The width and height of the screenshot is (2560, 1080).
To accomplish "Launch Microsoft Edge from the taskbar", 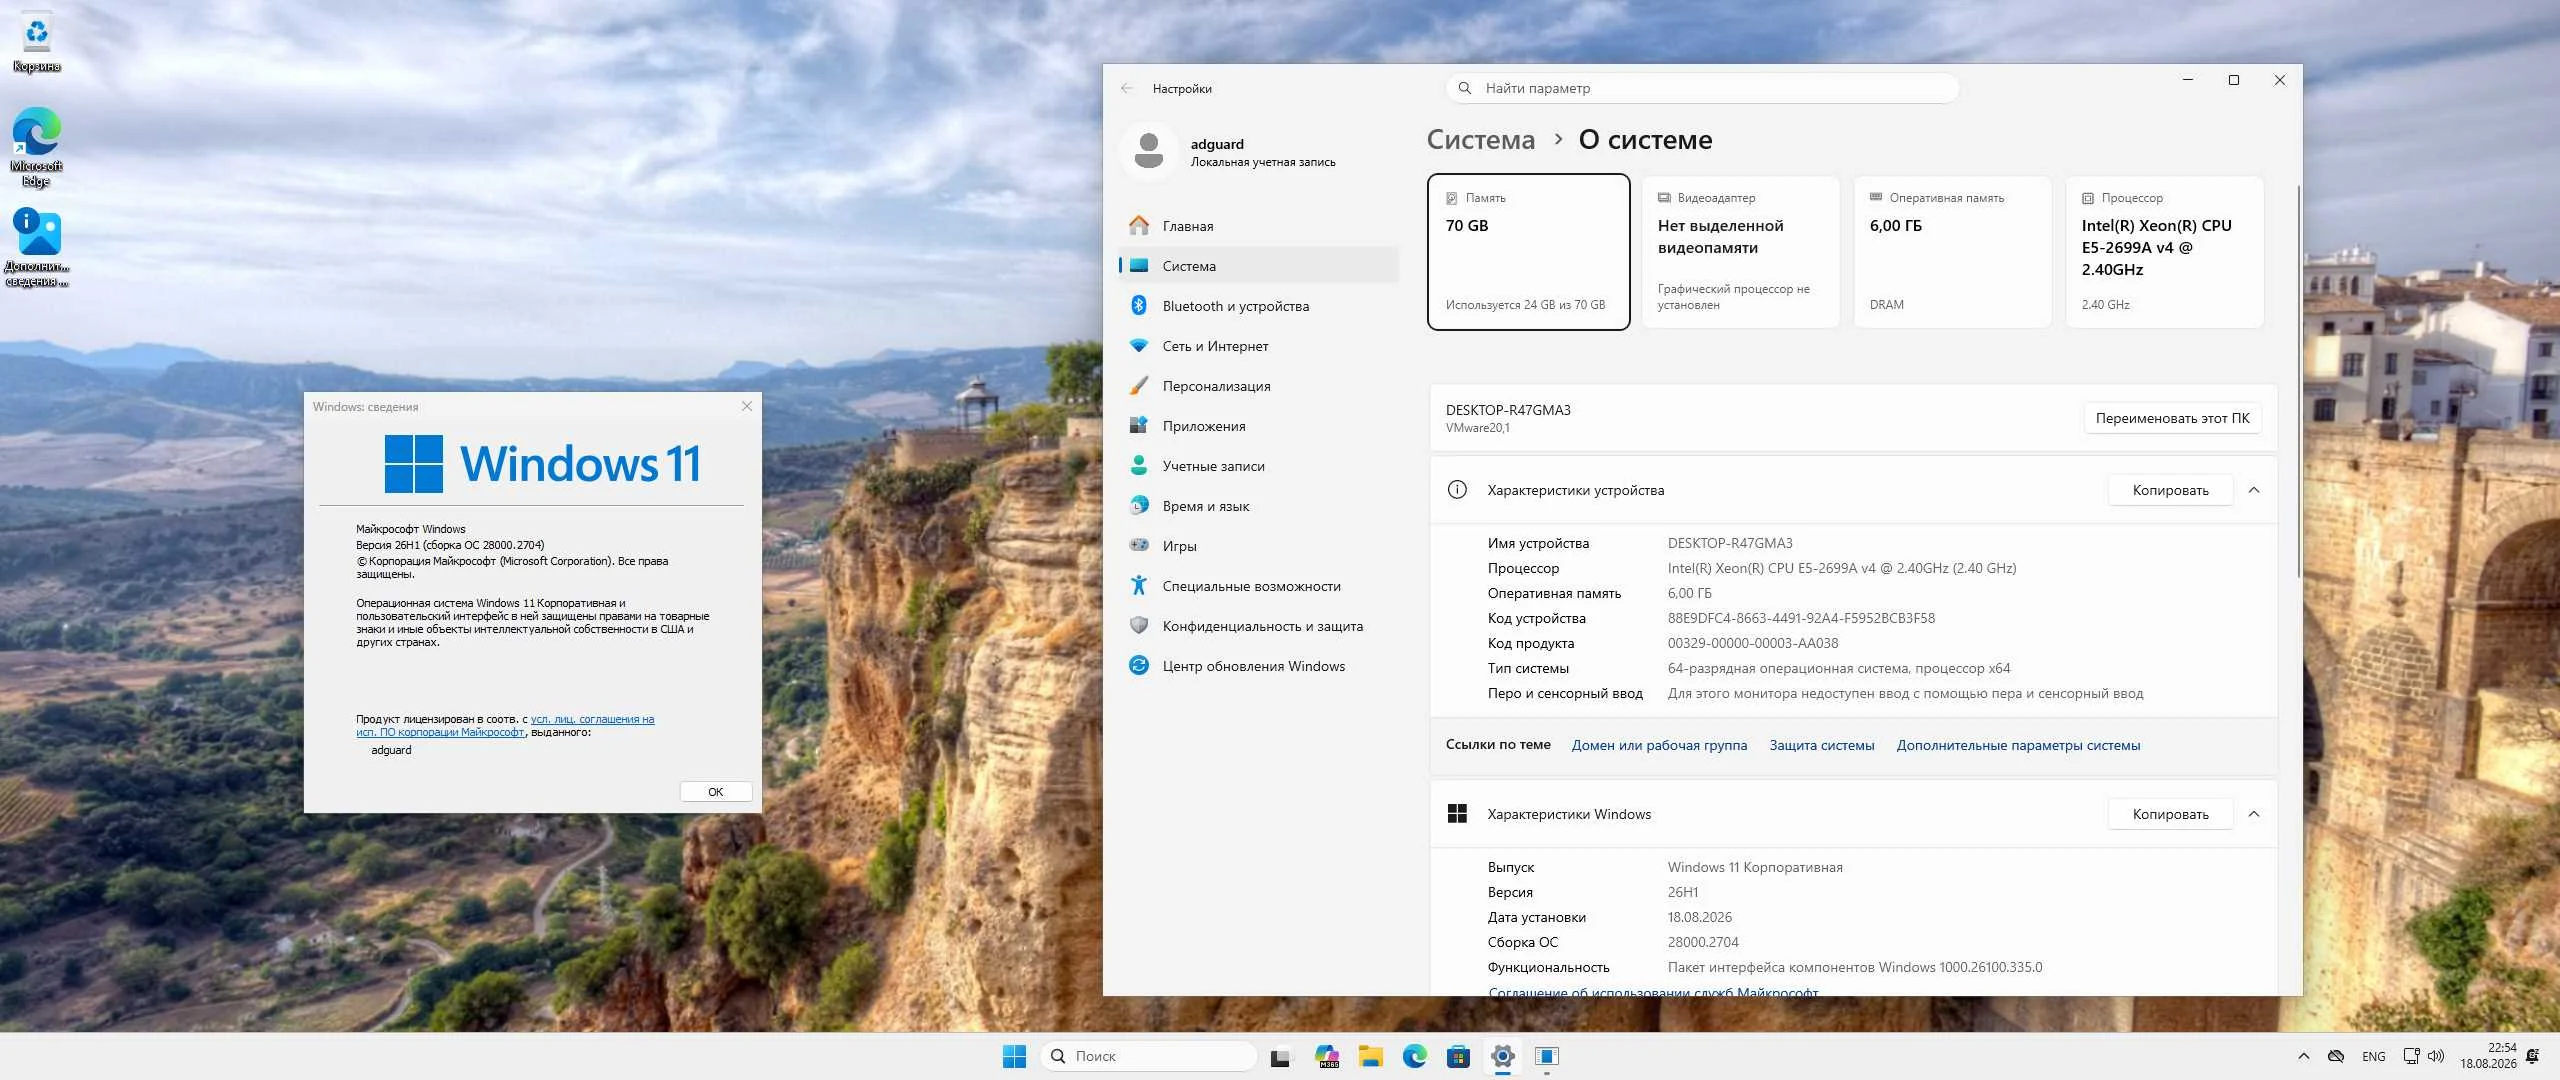I will tap(1415, 1056).
